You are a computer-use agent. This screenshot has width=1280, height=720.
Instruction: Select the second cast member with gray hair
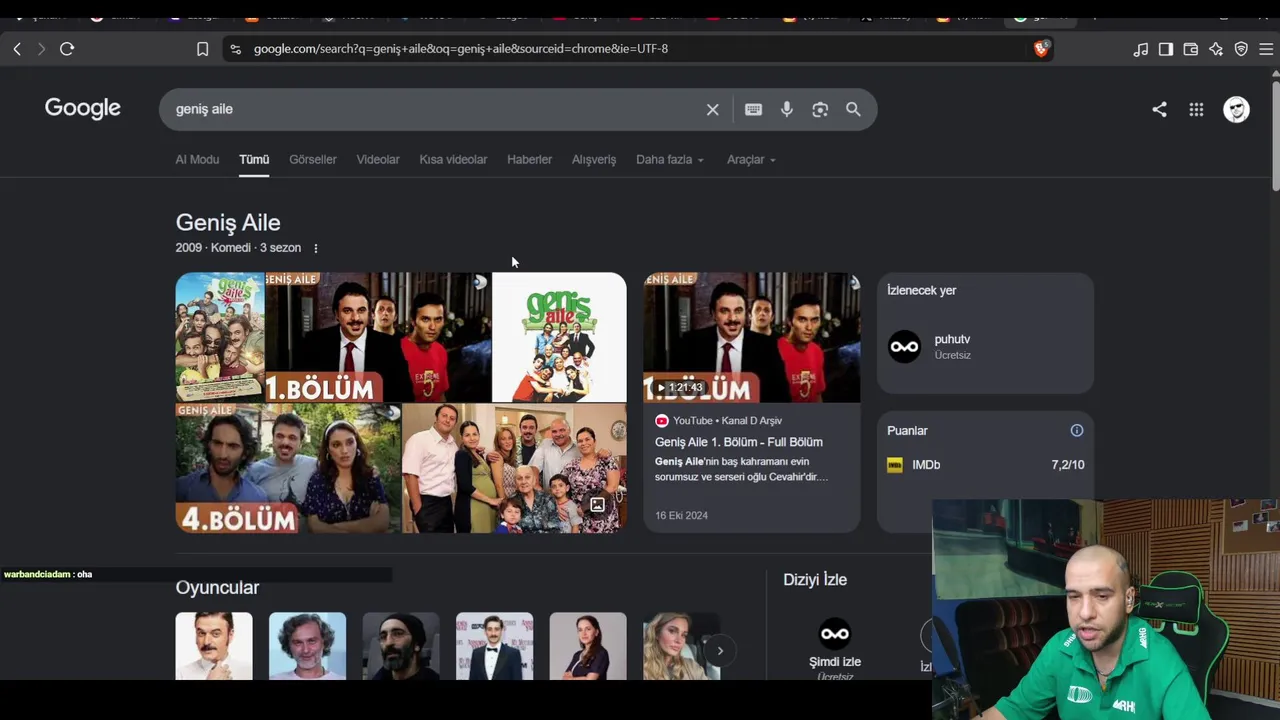[307, 646]
